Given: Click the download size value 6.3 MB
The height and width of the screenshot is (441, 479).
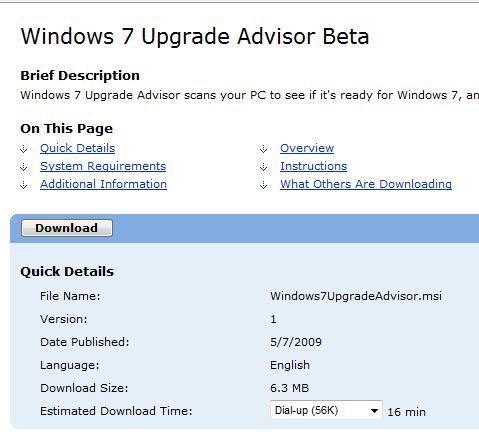Looking at the screenshot, I should (x=290, y=388).
